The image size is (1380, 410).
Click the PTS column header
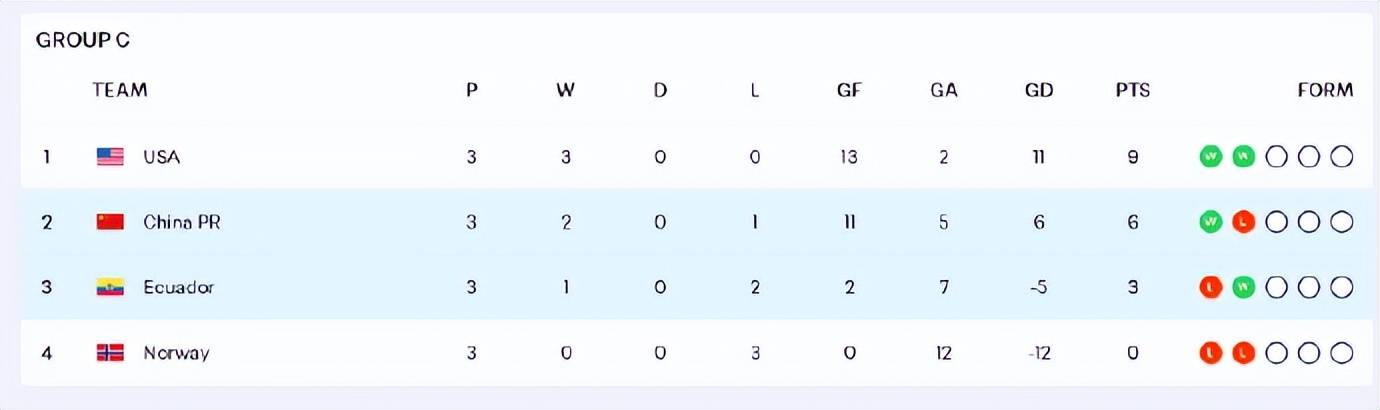(x=1133, y=90)
